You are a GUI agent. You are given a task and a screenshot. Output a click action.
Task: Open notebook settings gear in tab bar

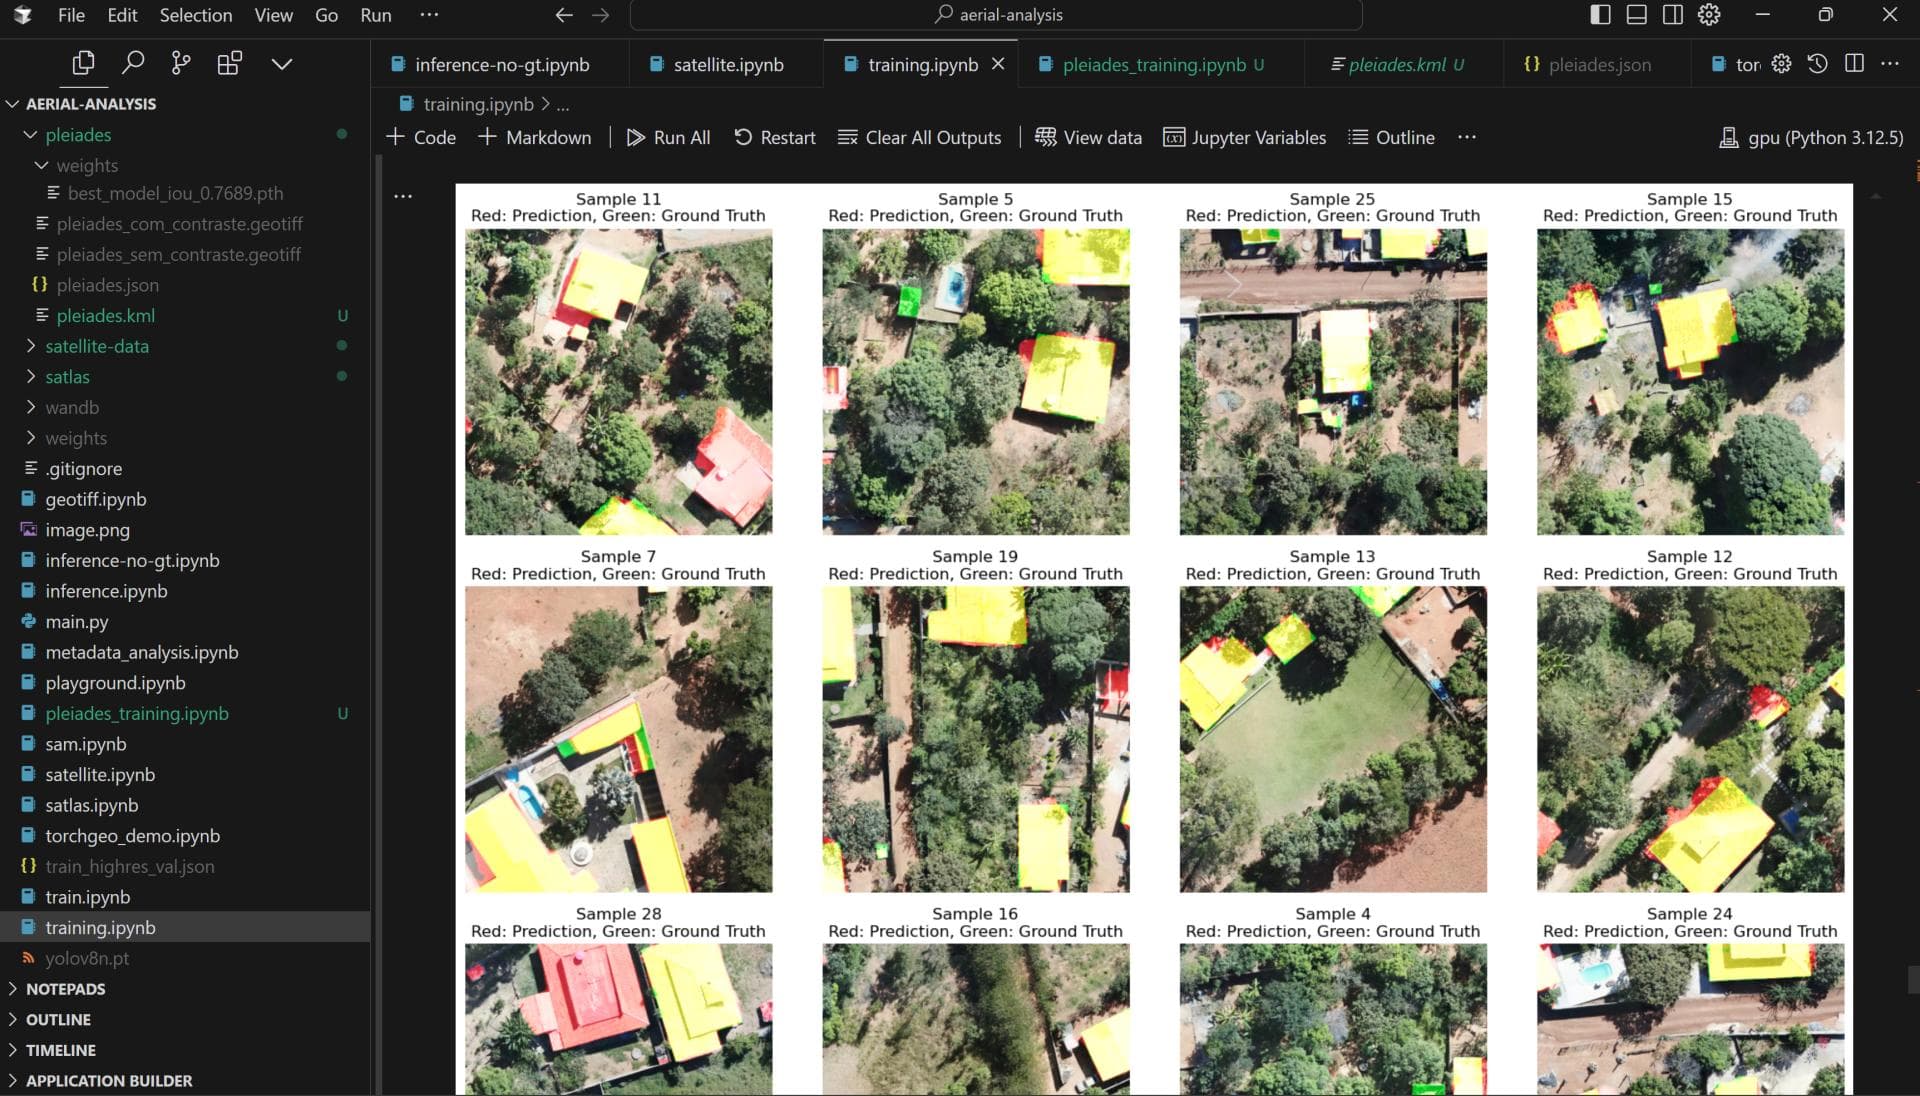coord(1781,64)
